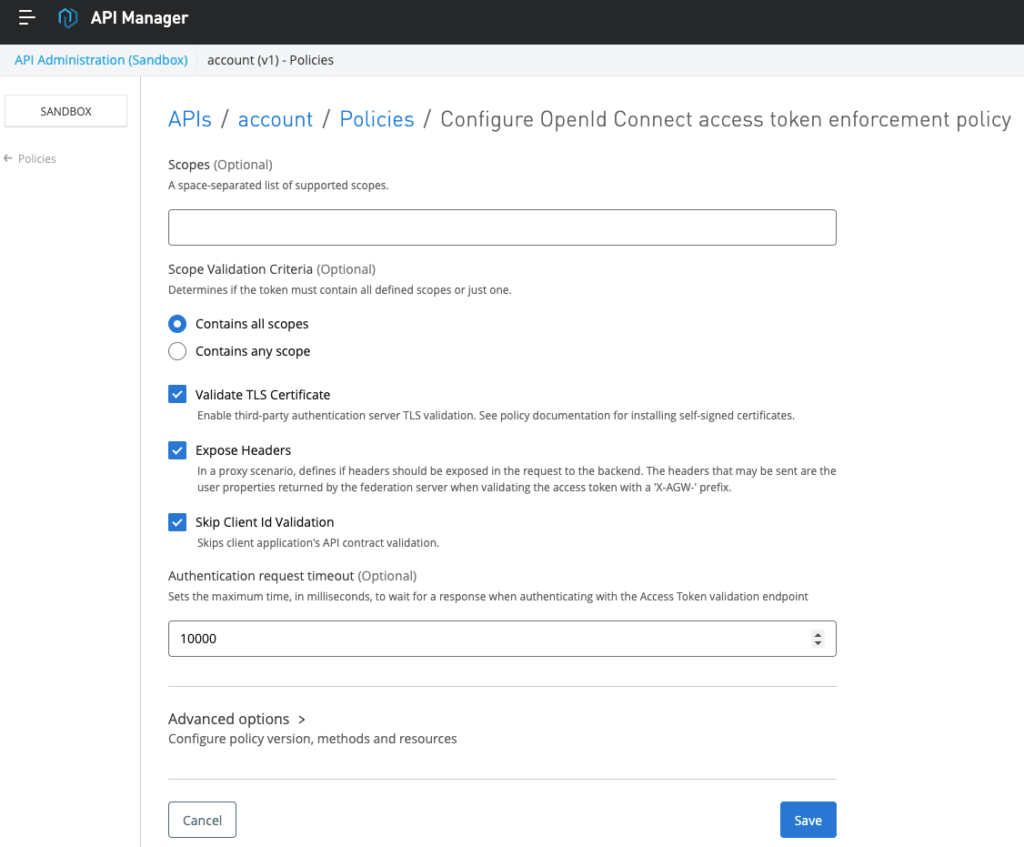
Task: Go back to Policies via heading breadcrumb
Action: pos(376,119)
